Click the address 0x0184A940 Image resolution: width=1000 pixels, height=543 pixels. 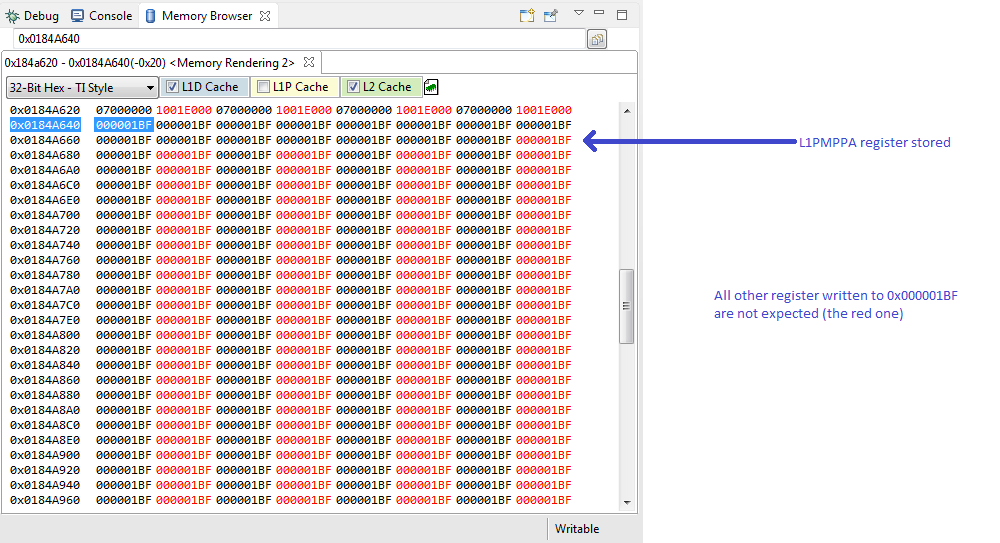pos(45,485)
